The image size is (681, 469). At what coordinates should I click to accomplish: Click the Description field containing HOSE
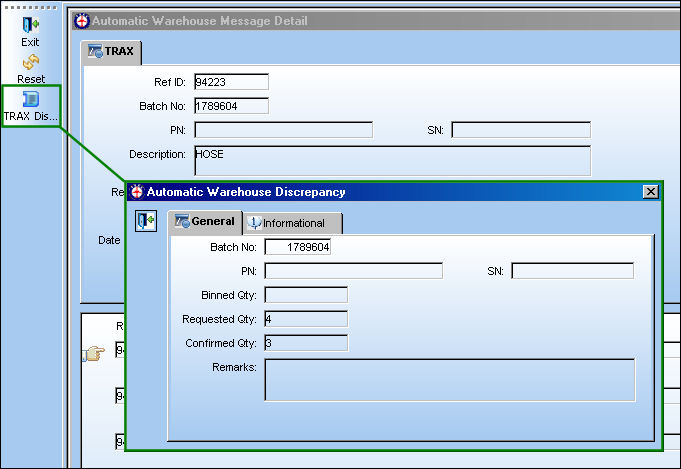392,161
